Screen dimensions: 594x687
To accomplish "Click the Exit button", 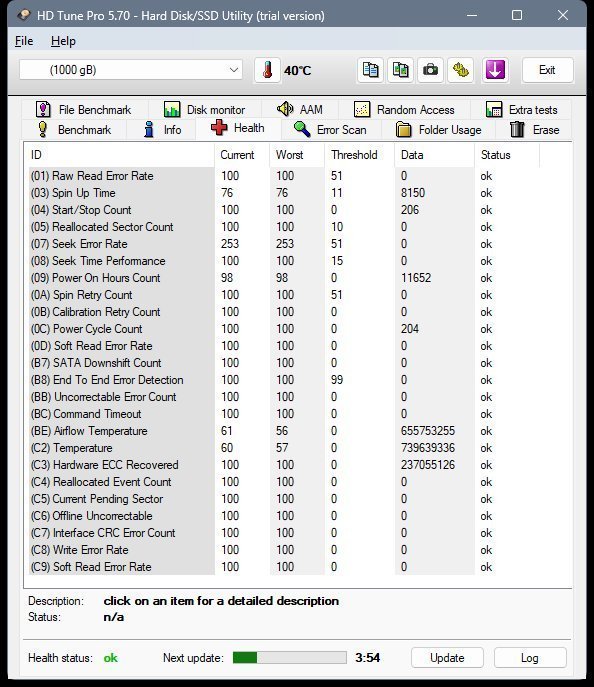I will coord(547,70).
